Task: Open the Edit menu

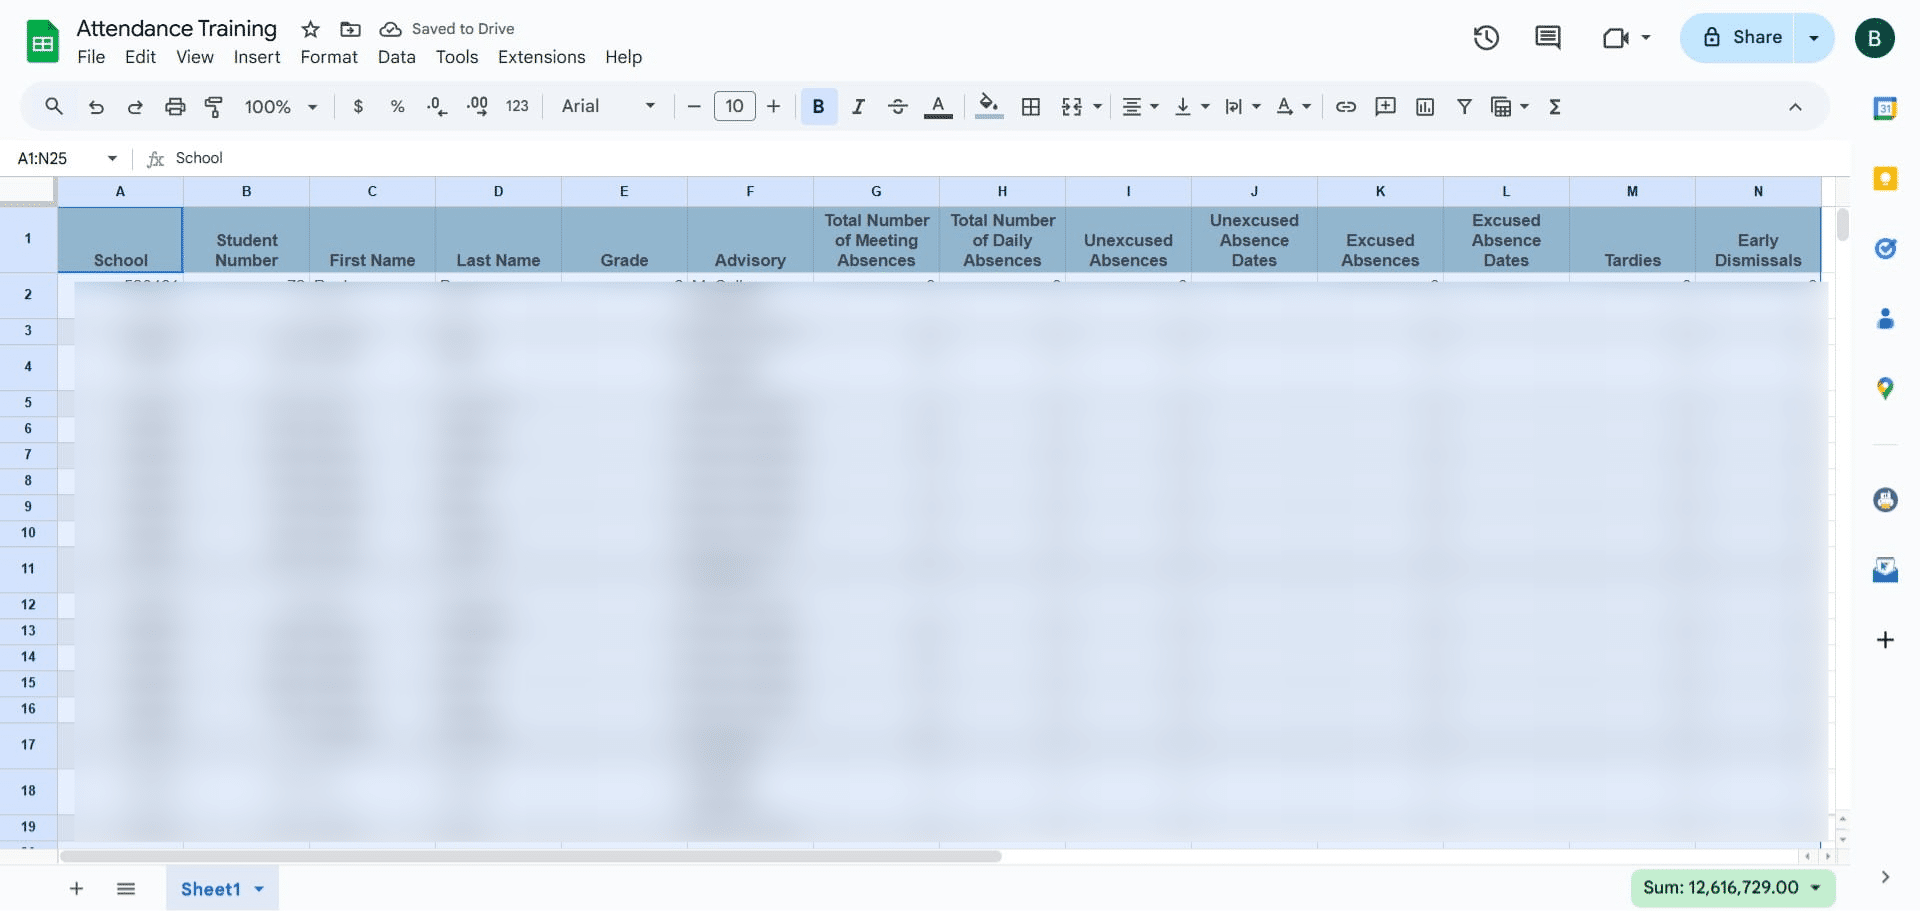Action: pos(140,57)
